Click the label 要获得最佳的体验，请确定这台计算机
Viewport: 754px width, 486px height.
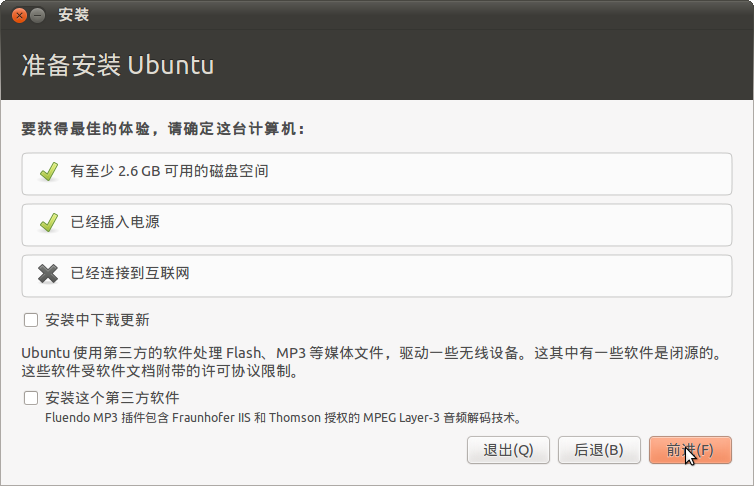coord(163,129)
